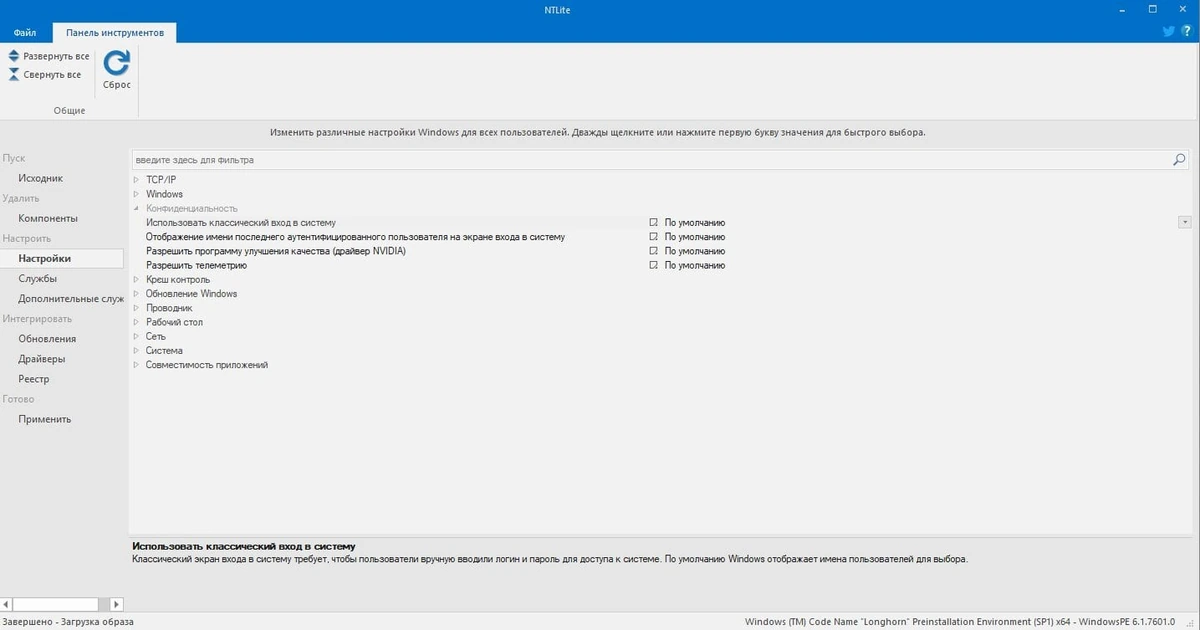This screenshot has width=1200, height=630.
Task: Expand the TCP/IP tree node
Action: [136, 180]
